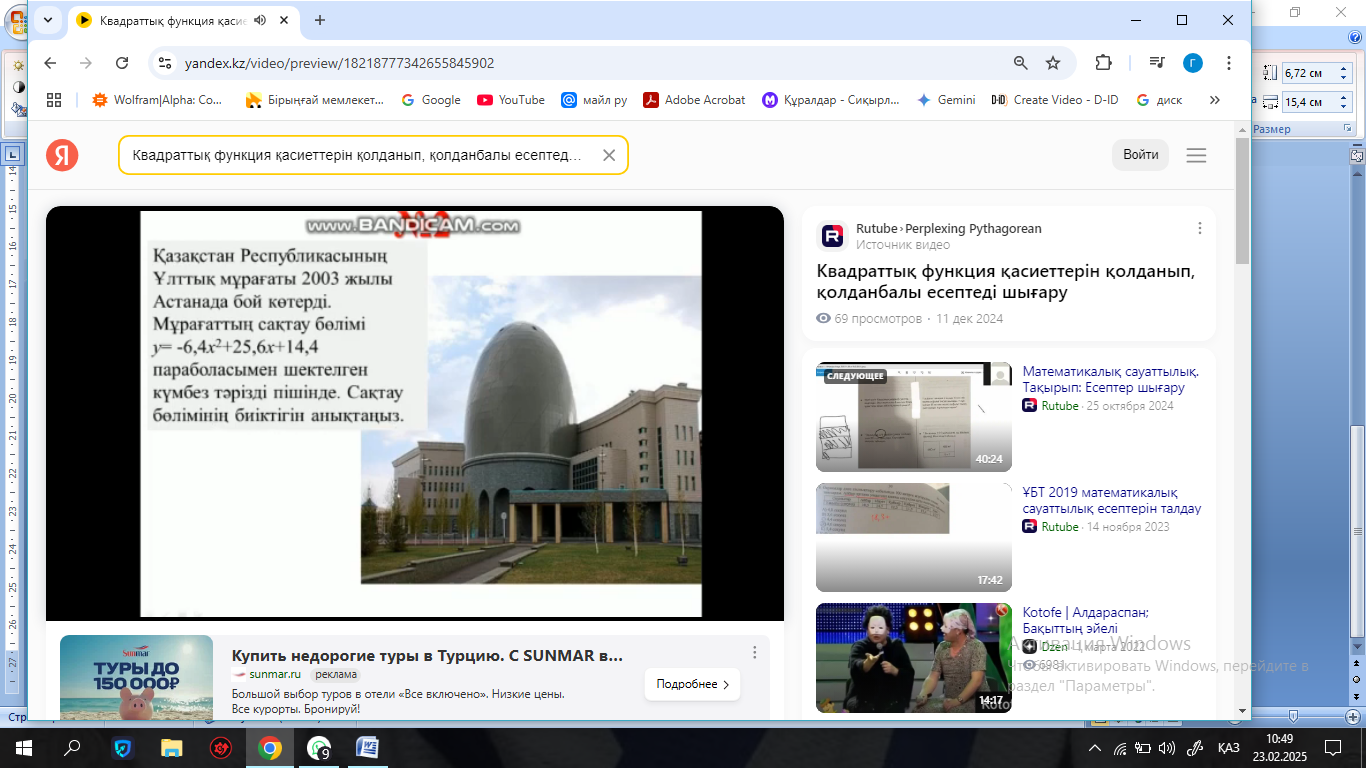Clear the Yandex search field with X
Image resolution: width=1366 pixels, height=768 pixels.
608,155
